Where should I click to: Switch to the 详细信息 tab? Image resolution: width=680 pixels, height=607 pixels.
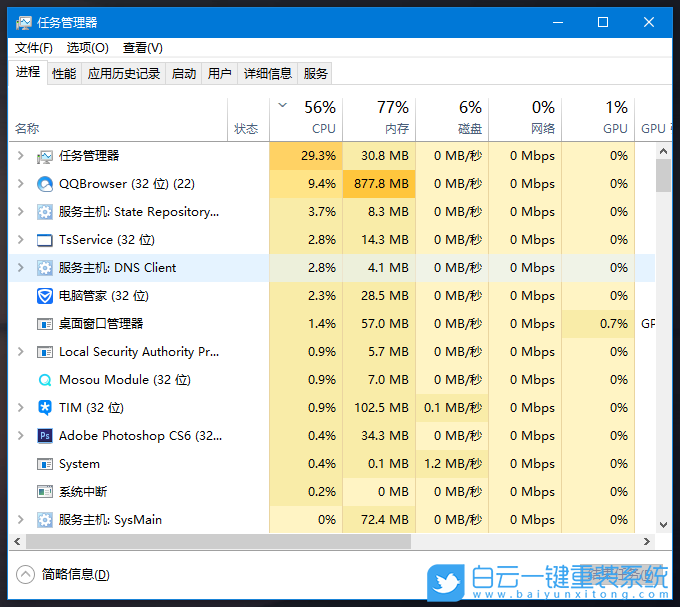[268, 74]
